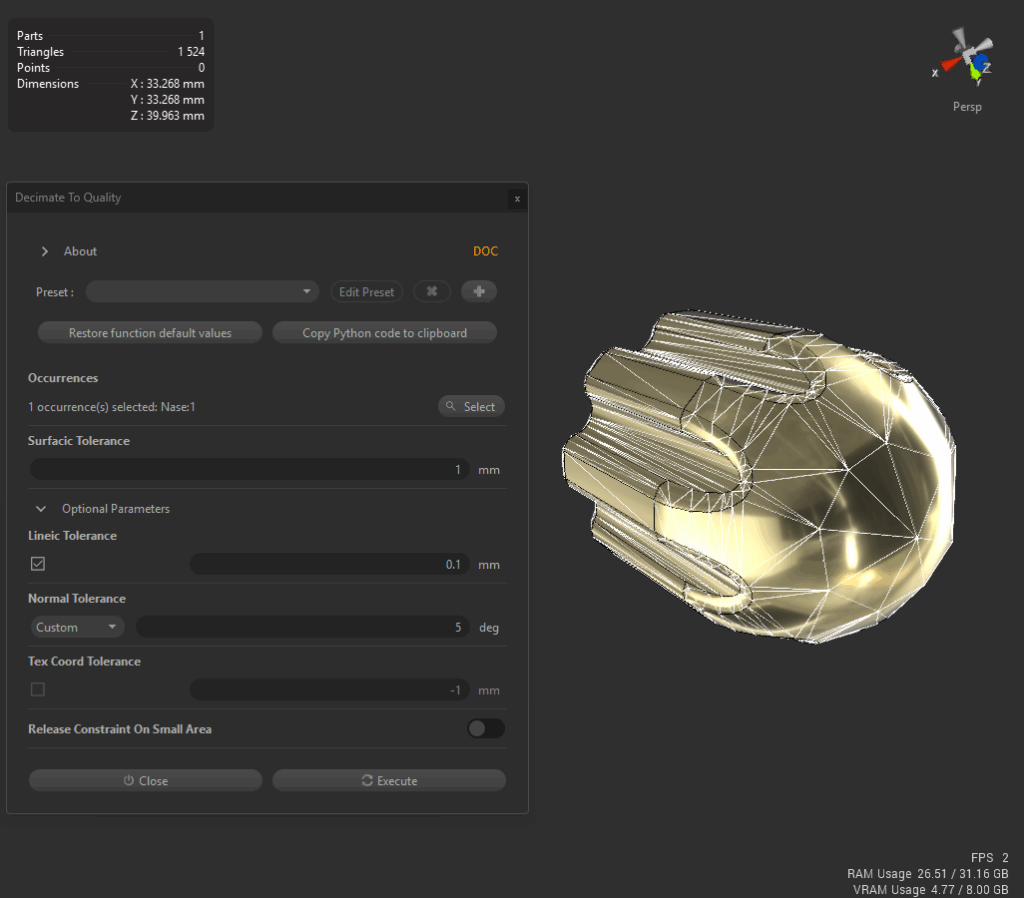Viewport: 1024px width, 898px height.
Task: Click the blue Z axis on the orientation gizmo
Action: [x=980, y=62]
